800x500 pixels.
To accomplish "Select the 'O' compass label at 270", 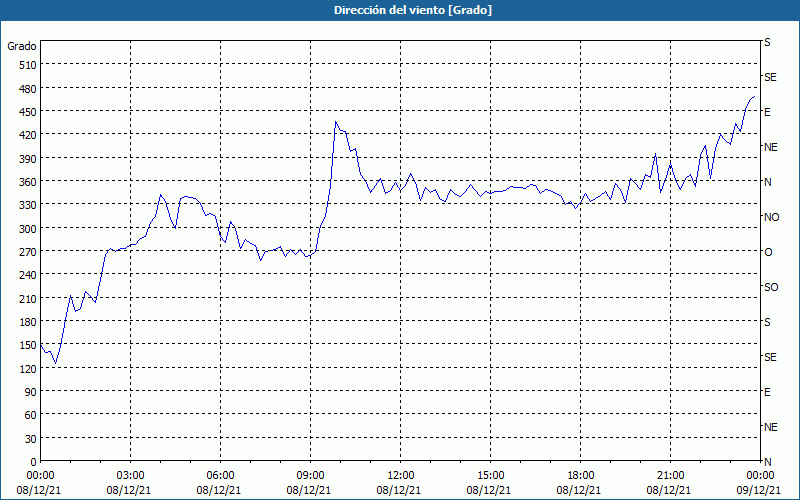I will pos(768,252).
